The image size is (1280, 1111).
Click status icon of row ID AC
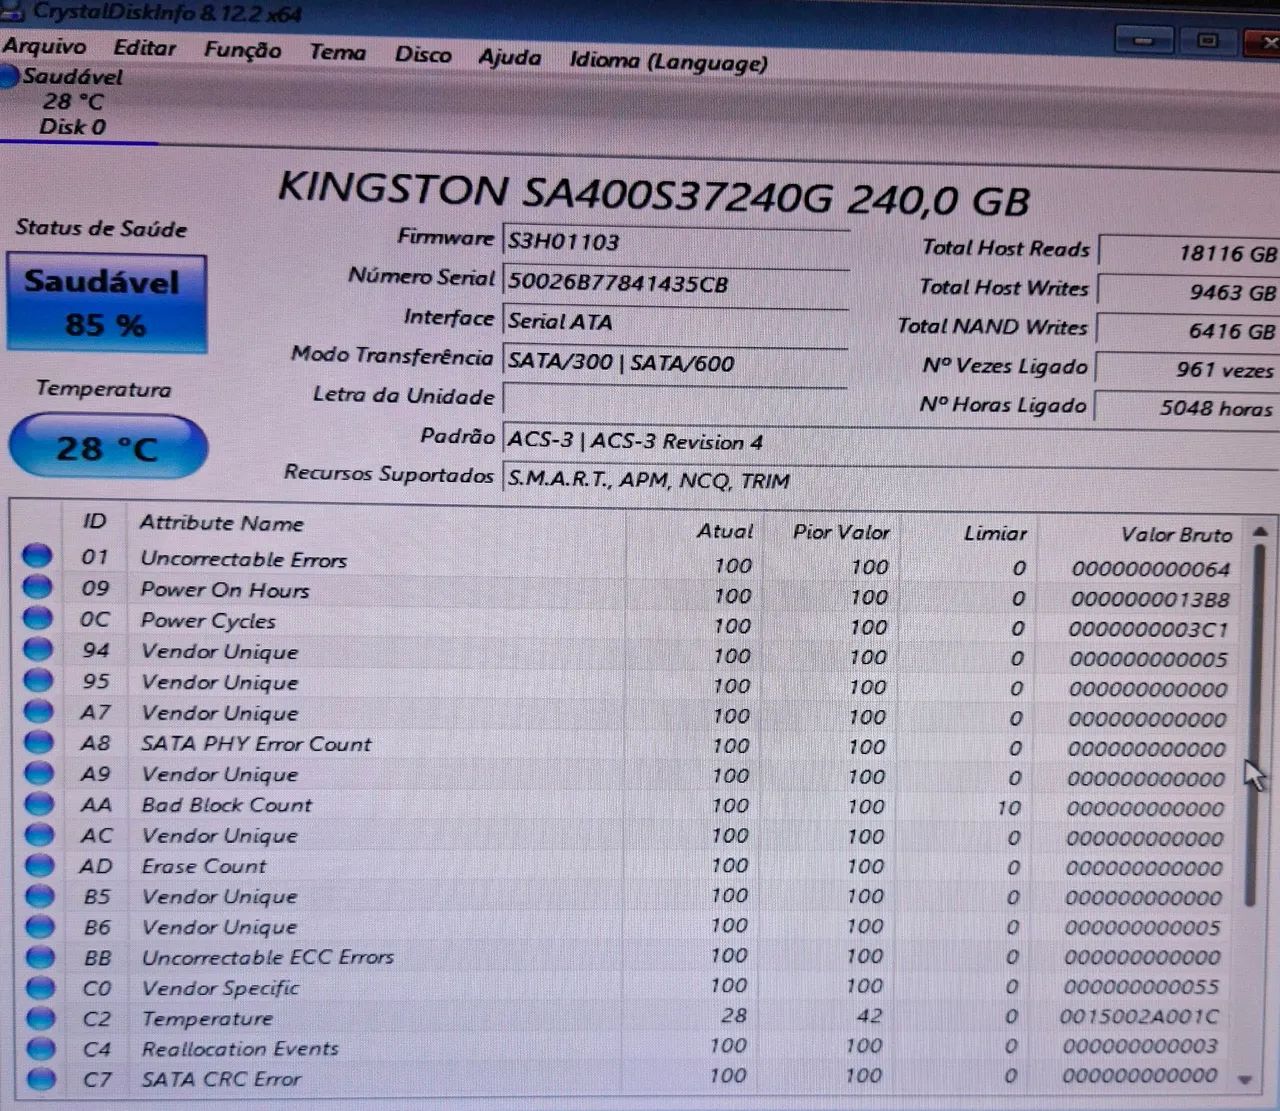point(39,834)
